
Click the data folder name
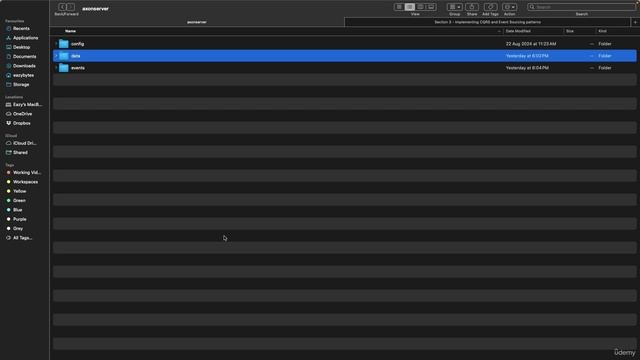tap(76, 56)
